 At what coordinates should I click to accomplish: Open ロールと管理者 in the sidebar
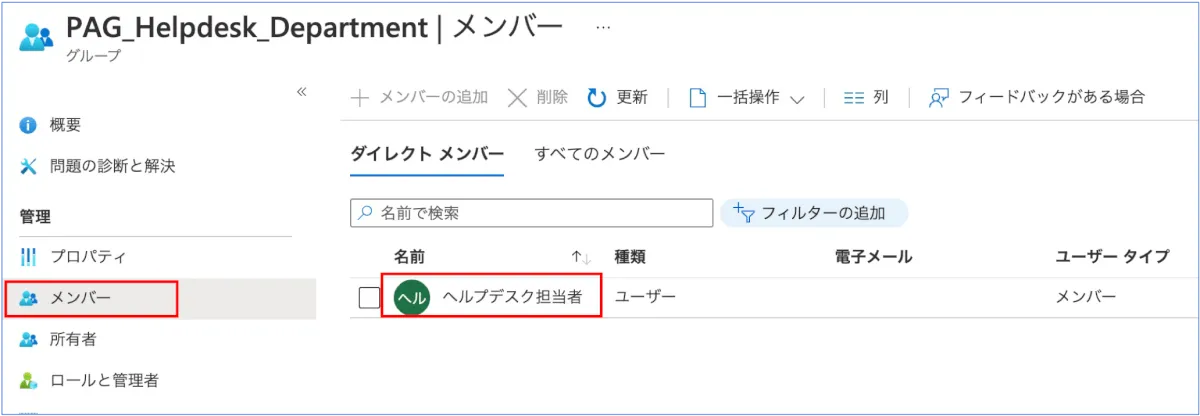tap(104, 380)
